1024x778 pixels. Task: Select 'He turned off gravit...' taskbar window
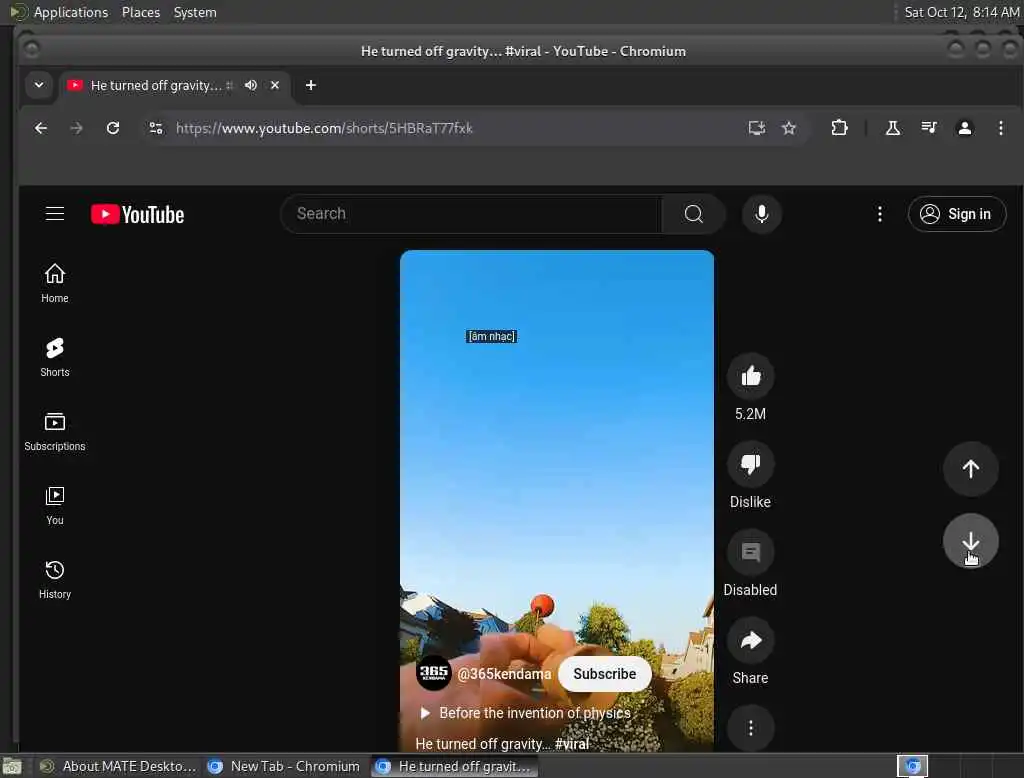(455, 766)
